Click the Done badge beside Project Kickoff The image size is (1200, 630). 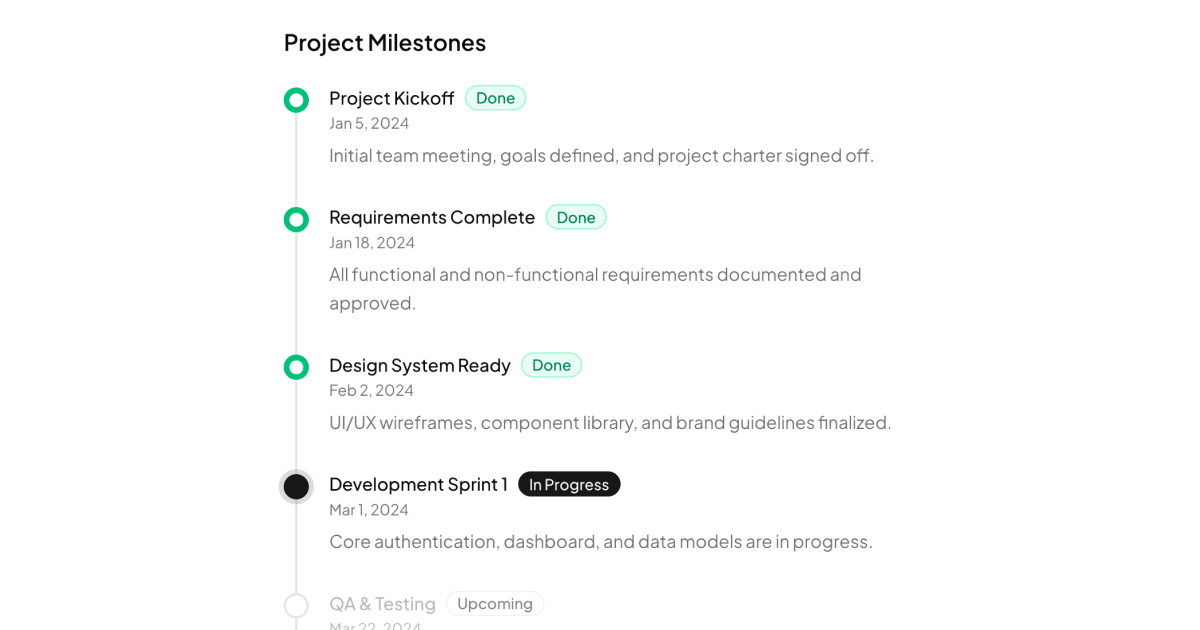495,98
